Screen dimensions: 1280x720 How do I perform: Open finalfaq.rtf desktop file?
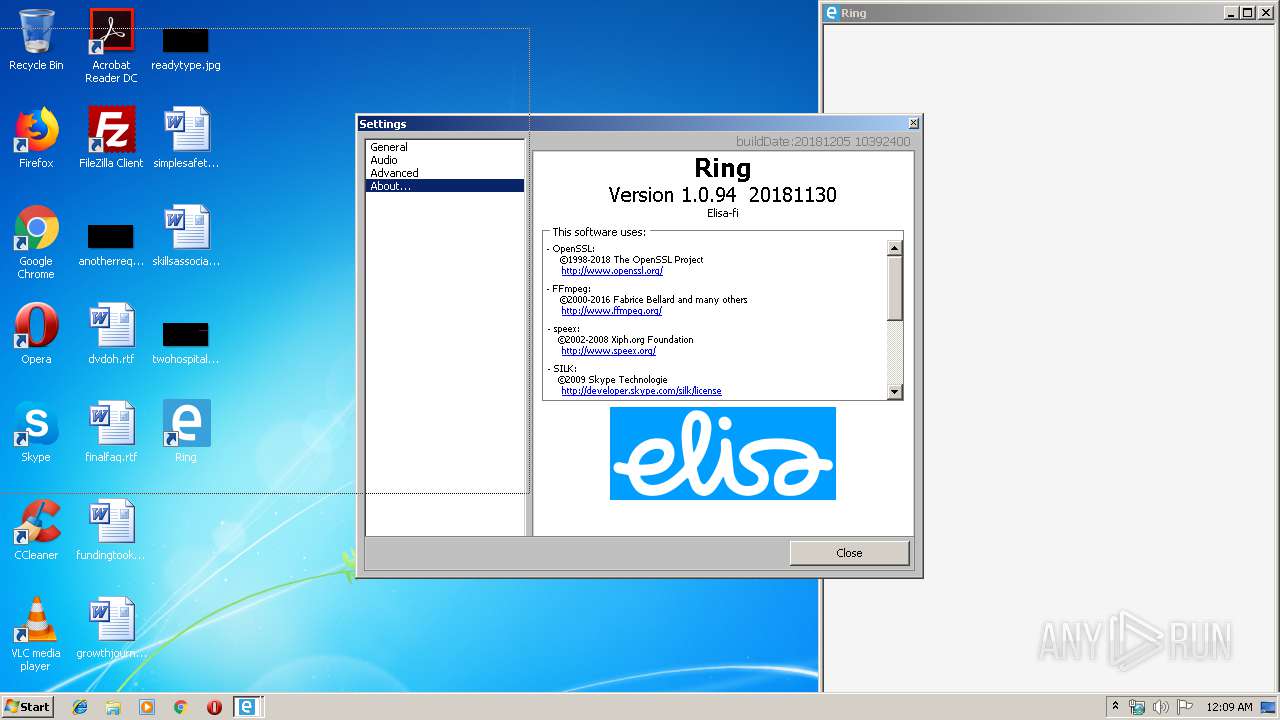pos(111,432)
